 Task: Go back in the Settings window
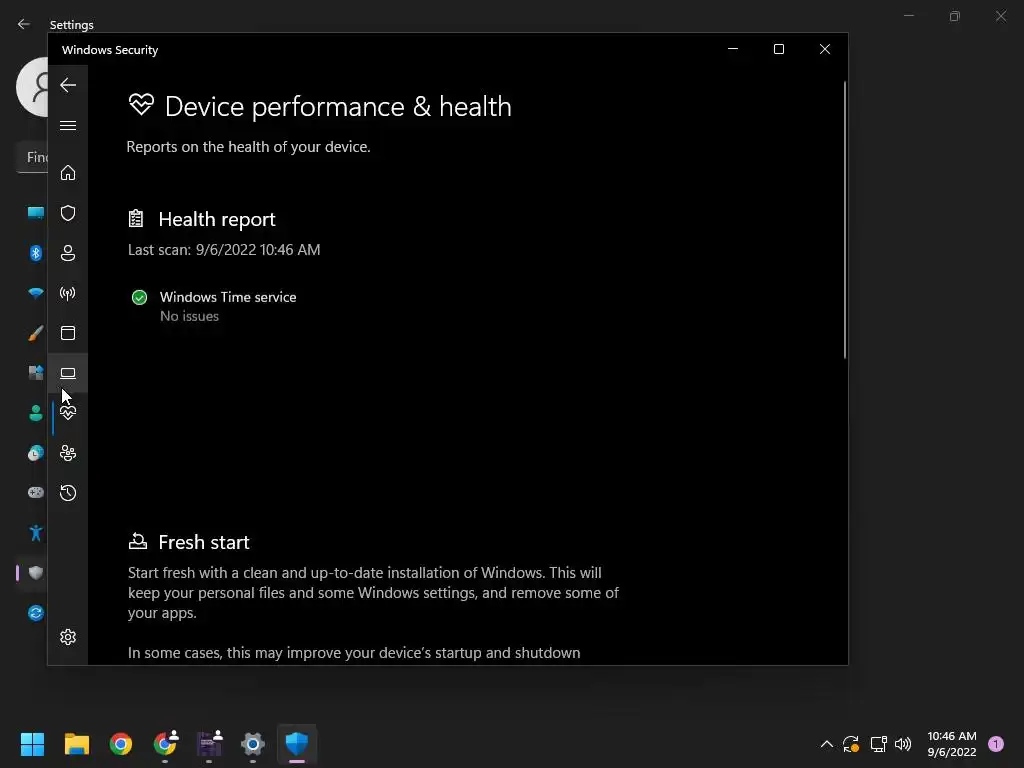24,24
